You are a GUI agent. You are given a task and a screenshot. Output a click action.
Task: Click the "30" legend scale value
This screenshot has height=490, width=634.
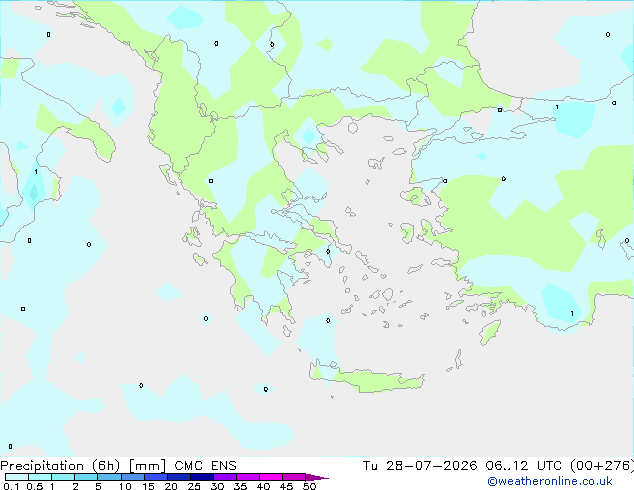coord(217,486)
